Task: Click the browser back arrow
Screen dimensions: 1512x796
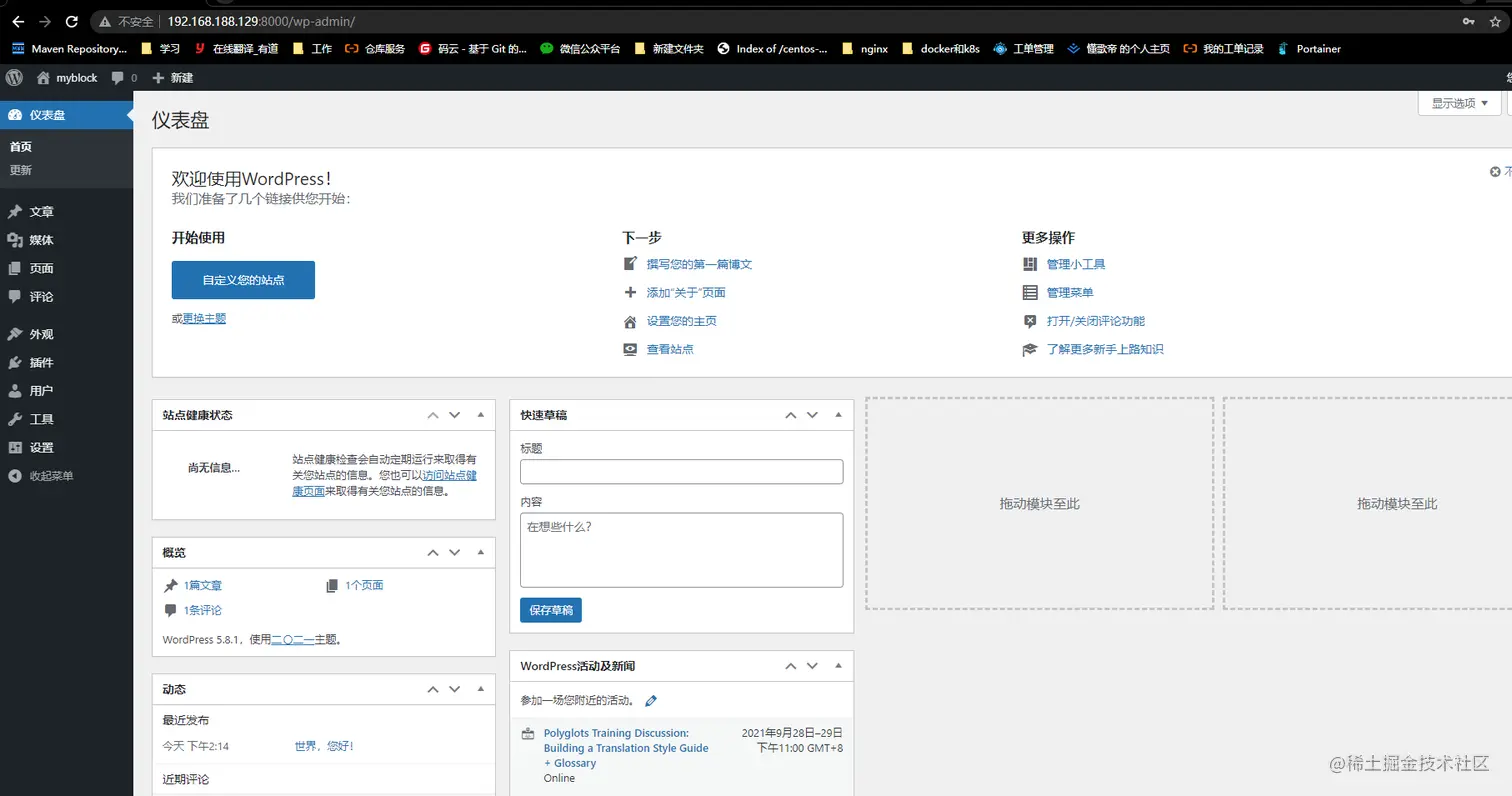Action: tap(17, 21)
